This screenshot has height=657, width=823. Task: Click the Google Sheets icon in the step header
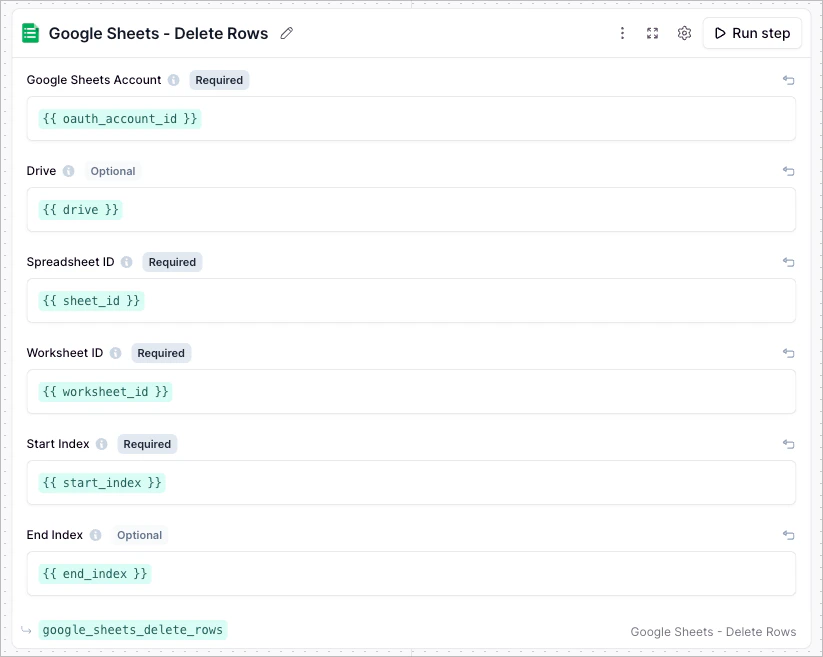coord(30,33)
